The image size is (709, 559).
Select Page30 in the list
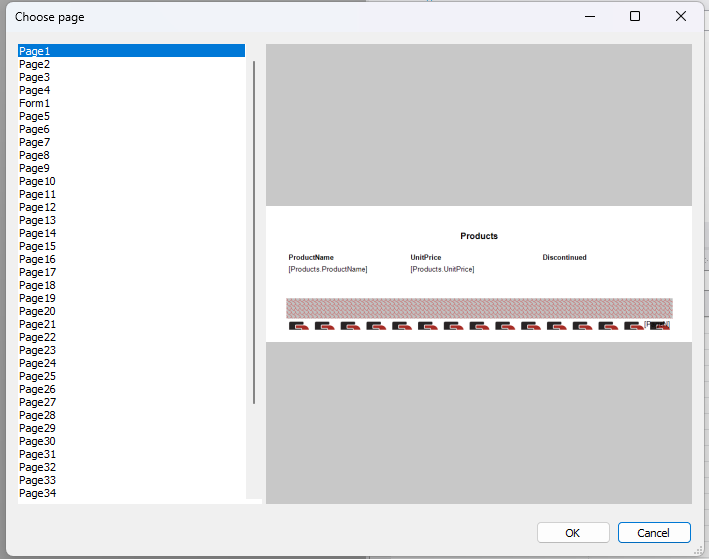38,441
